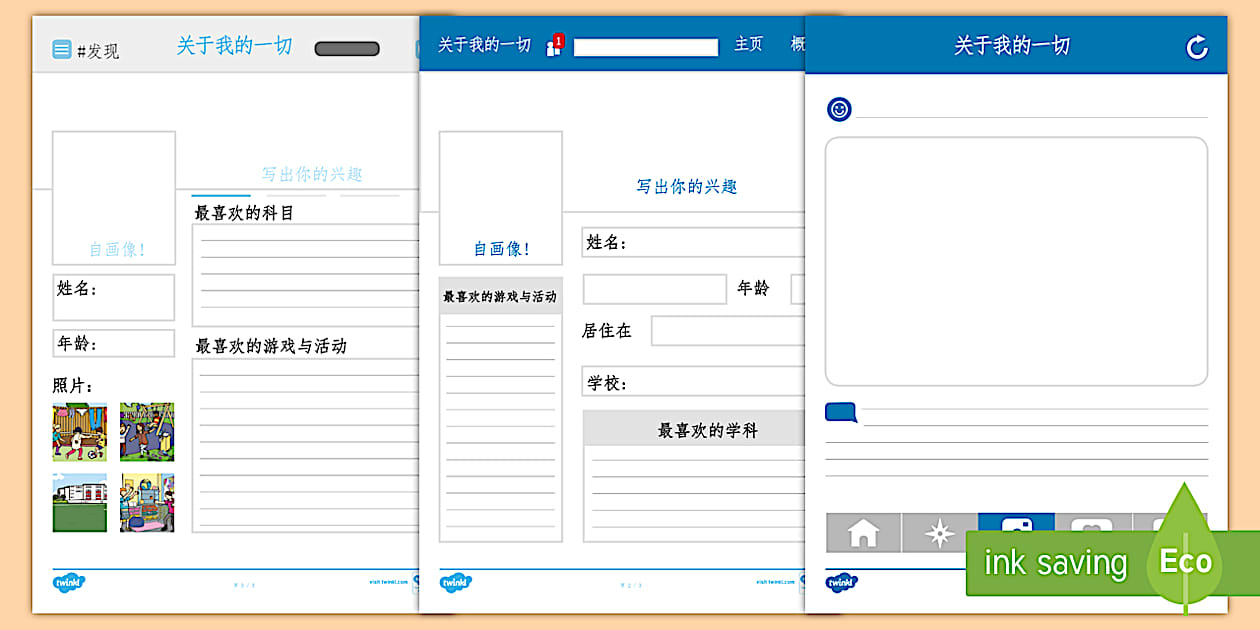Screen dimensions: 1260x630
Task: Open the top-left playground photo thumbnail
Action: pos(80,432)
